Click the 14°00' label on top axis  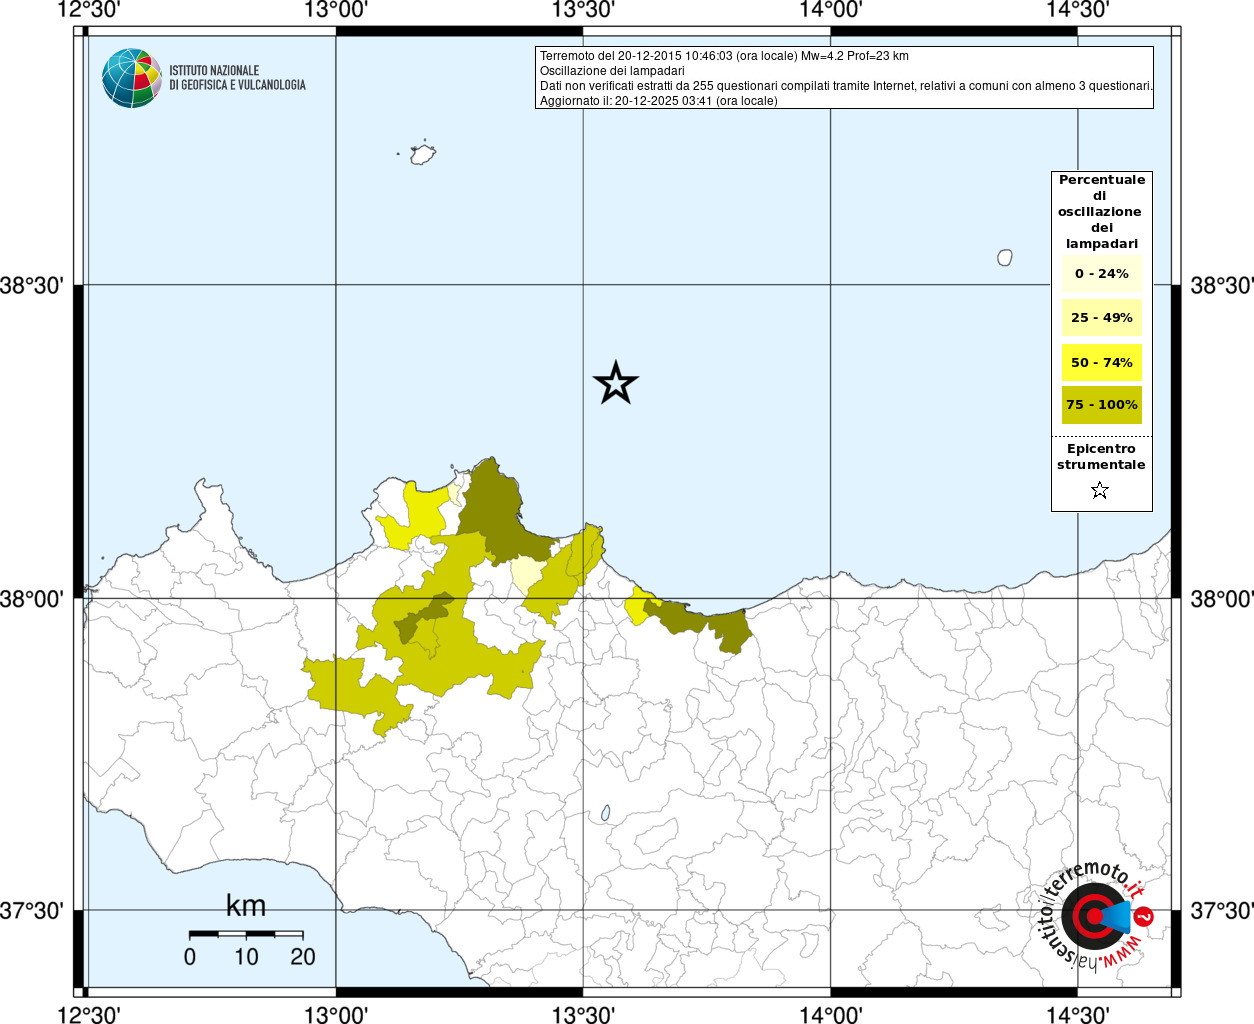(831, 10)
